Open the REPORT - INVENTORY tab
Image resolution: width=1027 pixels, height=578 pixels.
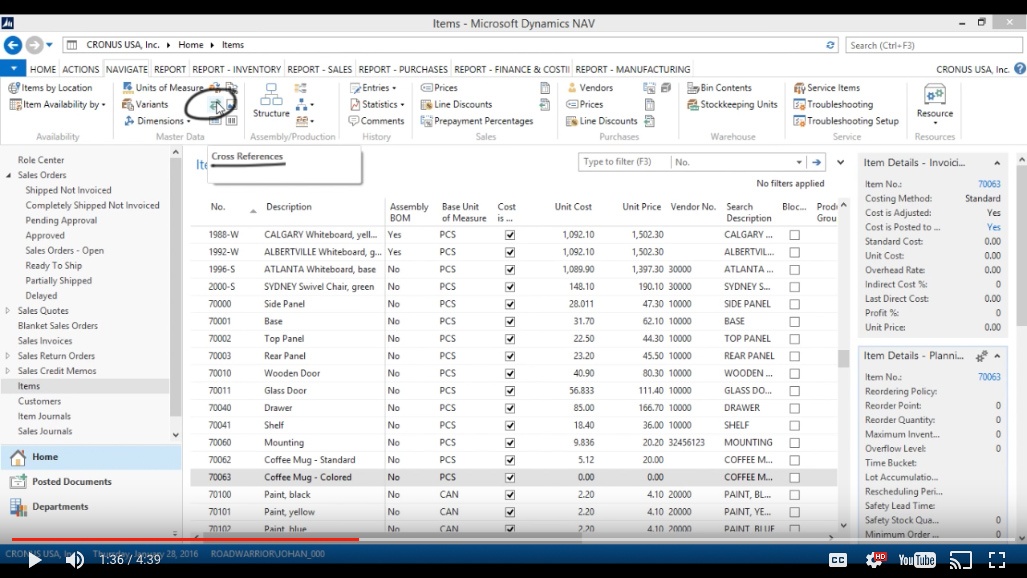pyautogui.click(x=236, y=69)
